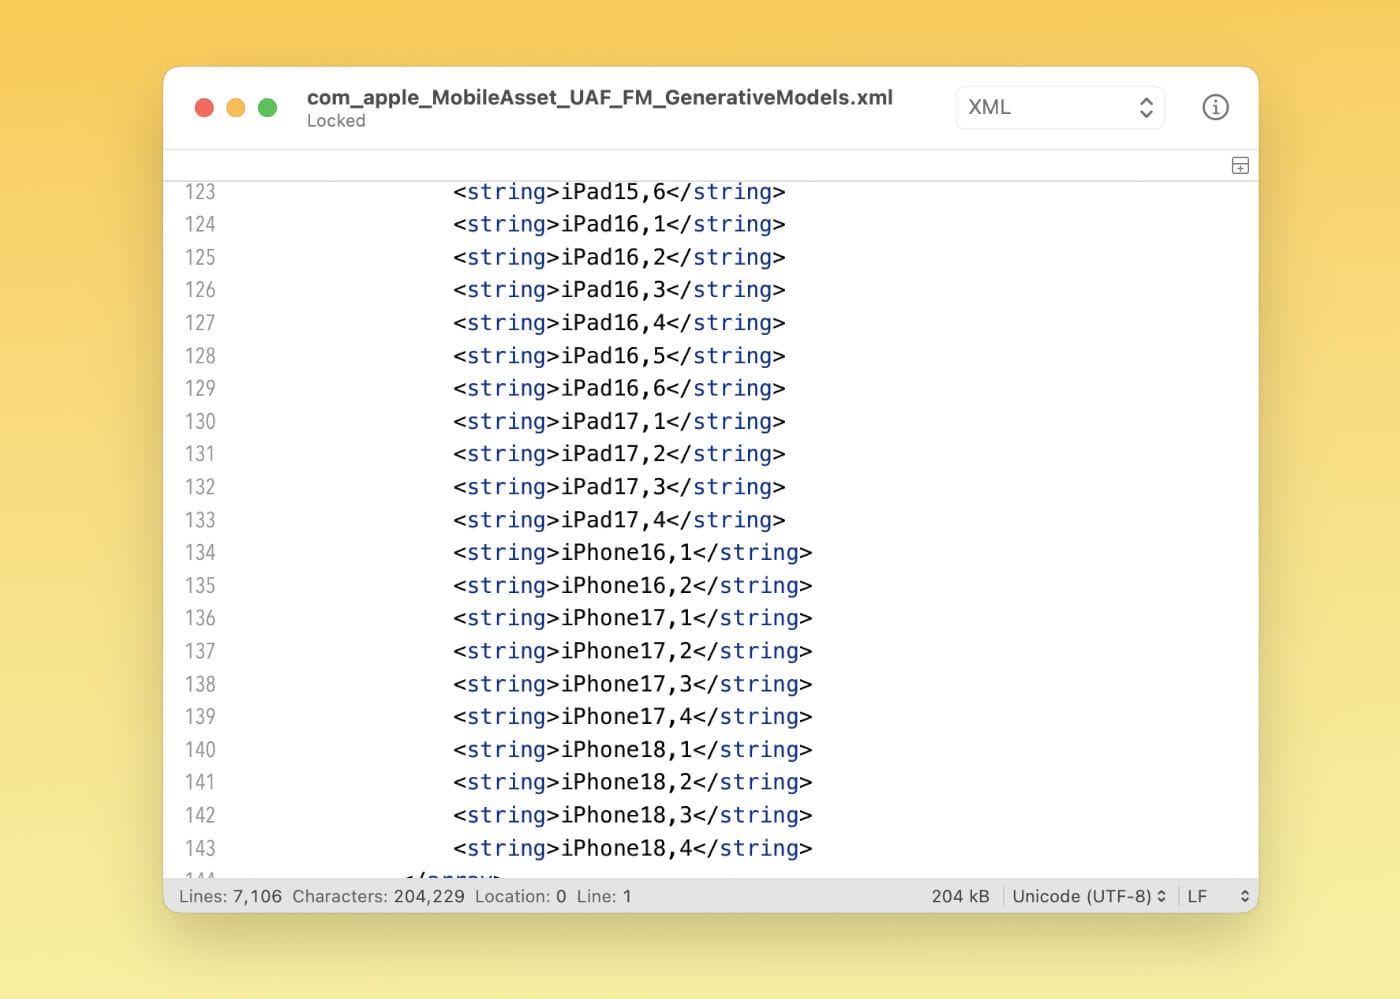Click the 204 kB file size
Viewport: 1400px width, 999px height.
click(x=960, y=896)
